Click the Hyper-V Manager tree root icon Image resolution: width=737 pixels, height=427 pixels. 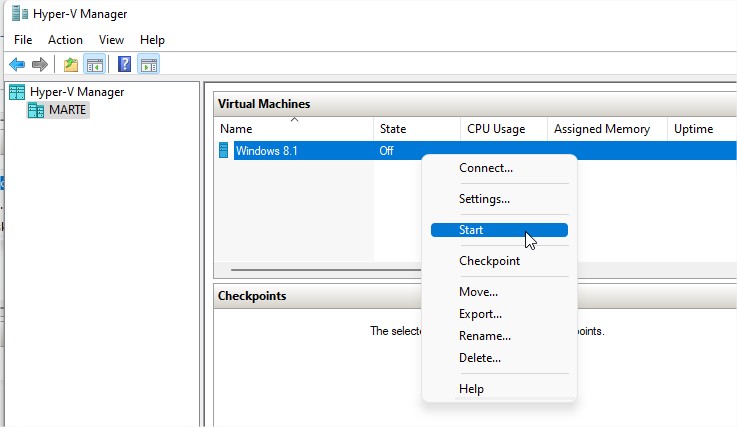coord(17,92)
